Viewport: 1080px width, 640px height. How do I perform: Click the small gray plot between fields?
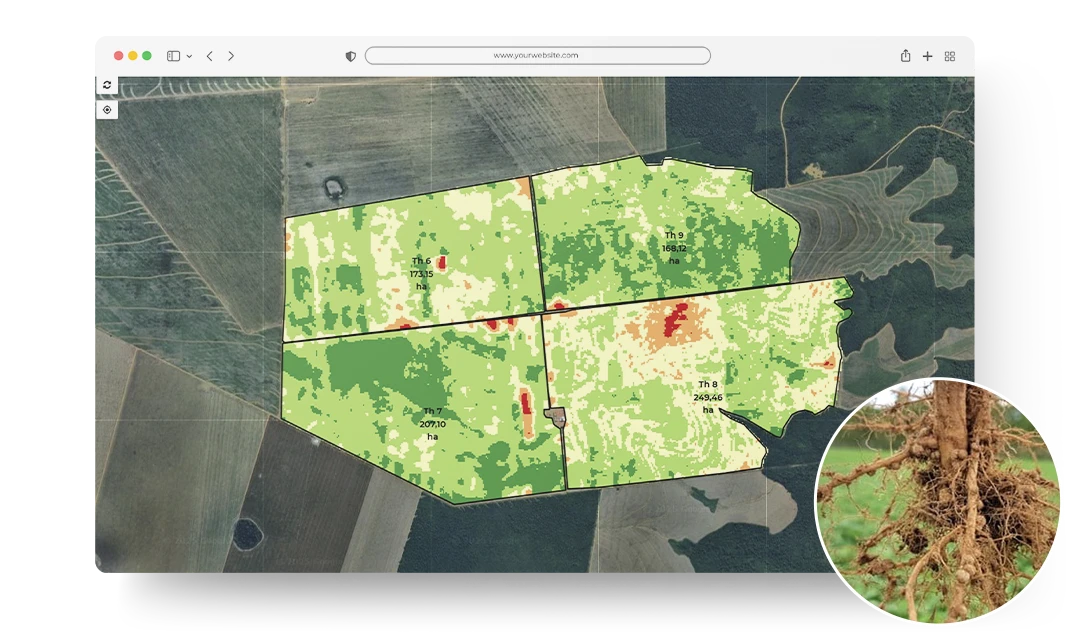pyautogui.click(x=554, y=417)
